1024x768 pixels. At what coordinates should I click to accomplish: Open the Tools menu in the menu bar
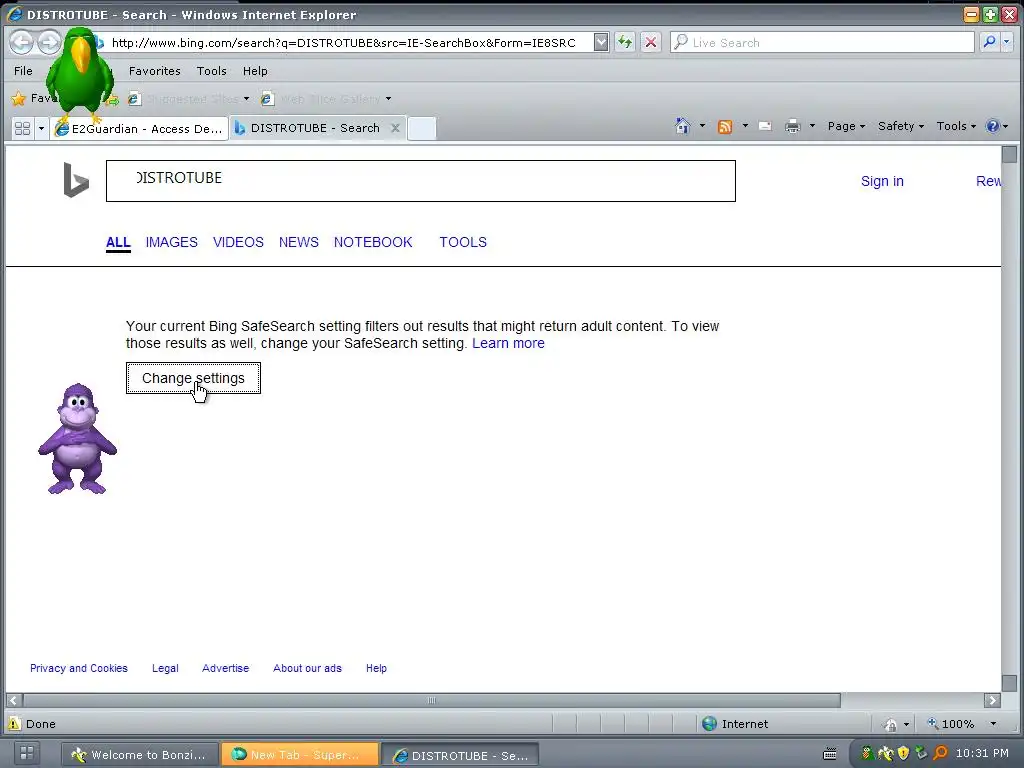pos(212,71)
